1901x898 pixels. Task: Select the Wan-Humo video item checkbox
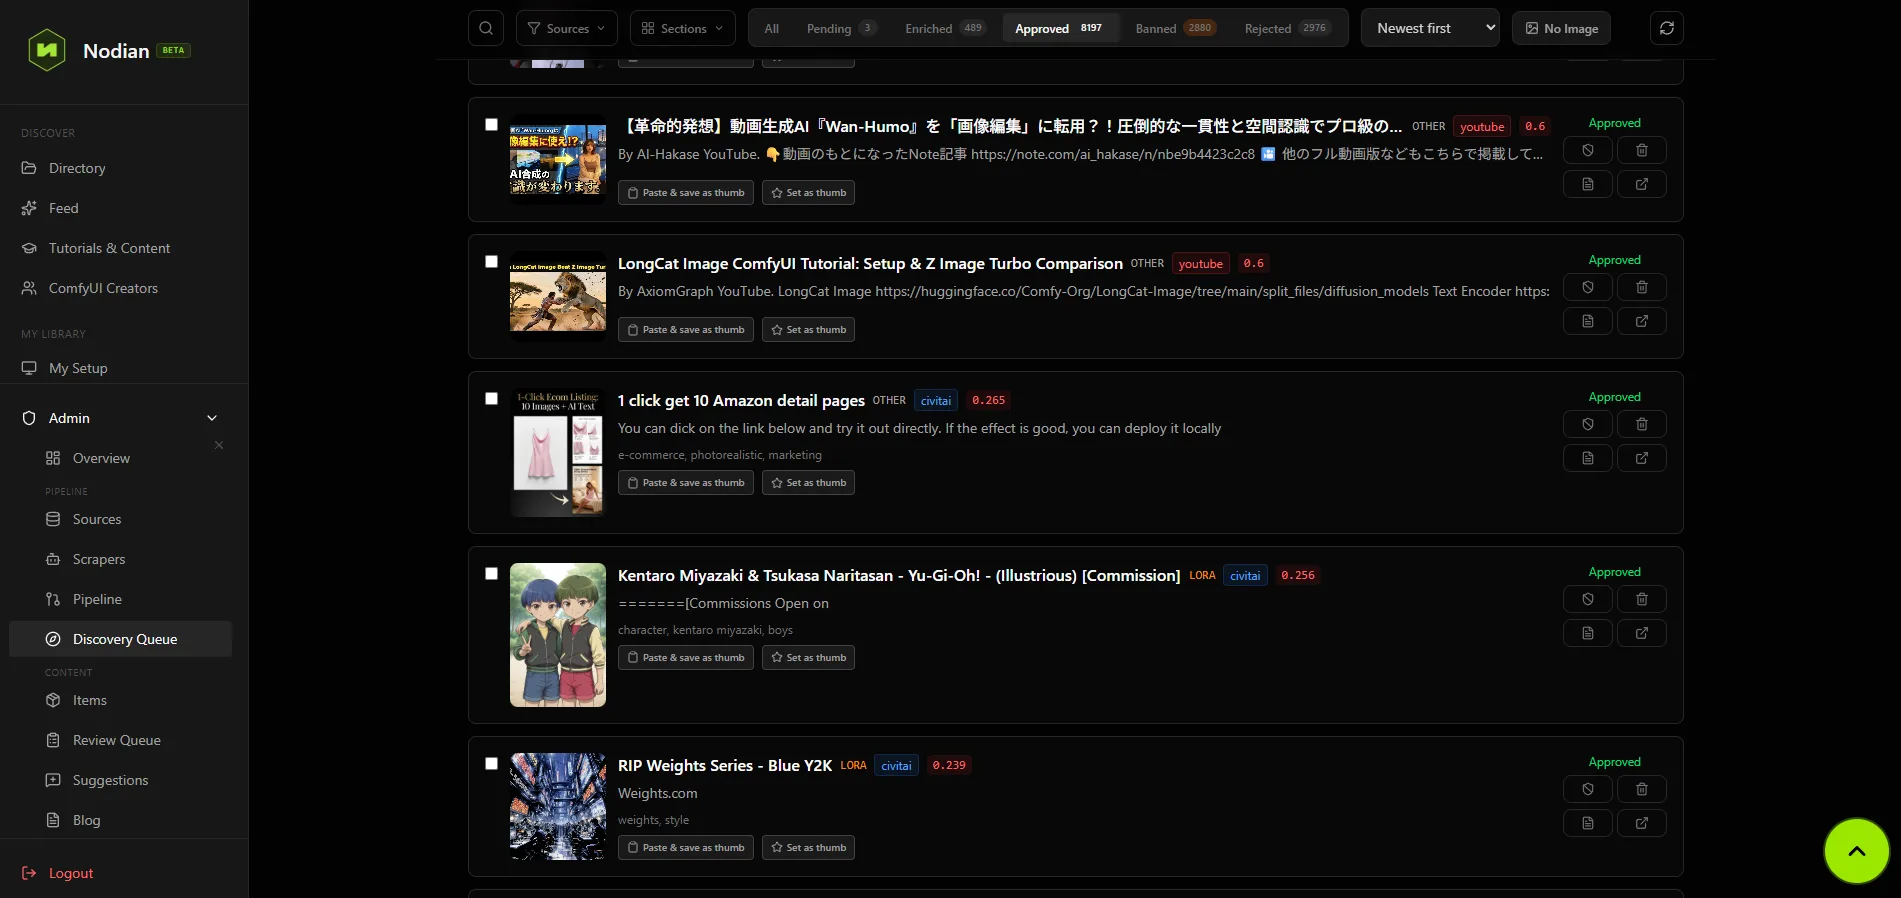coord(491,125)
